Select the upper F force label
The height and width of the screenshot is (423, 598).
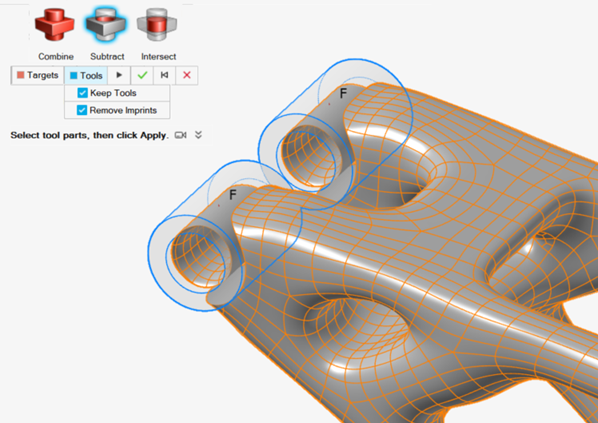[343, 93]
